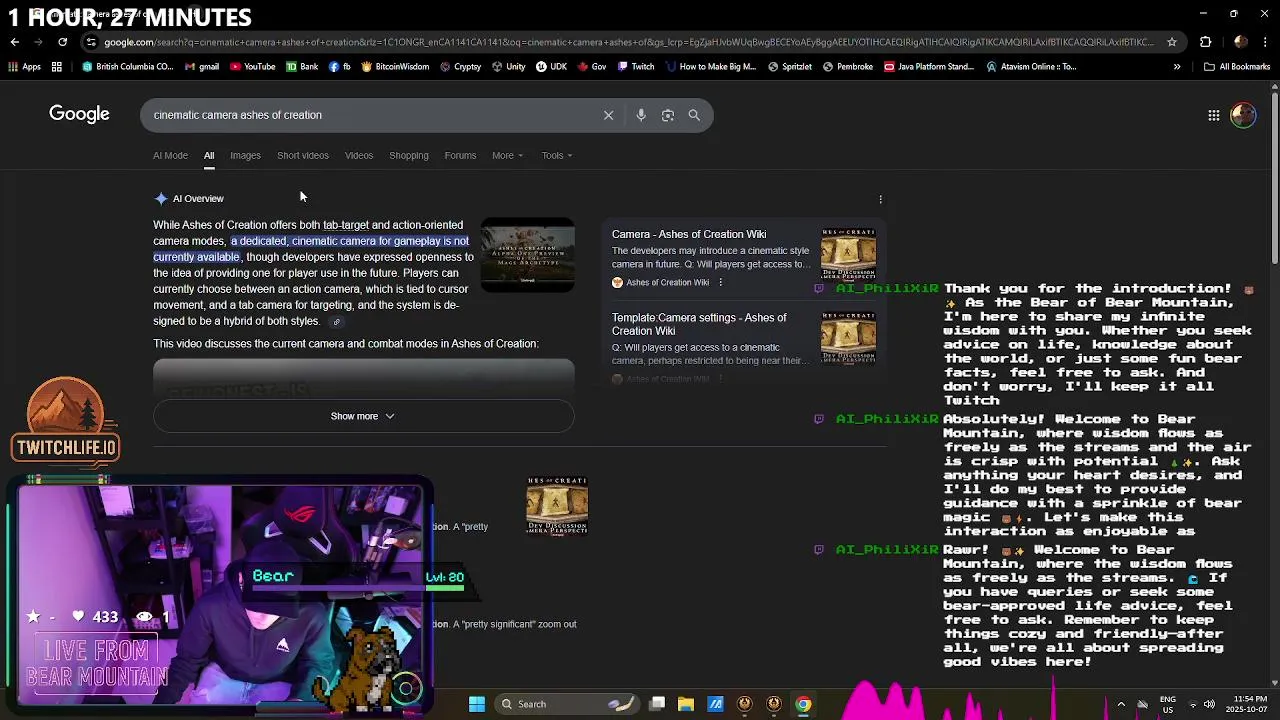Open the BitcoinWisdom bookmark
This screenshot has height=720, width=1280.
coord(395,67)
